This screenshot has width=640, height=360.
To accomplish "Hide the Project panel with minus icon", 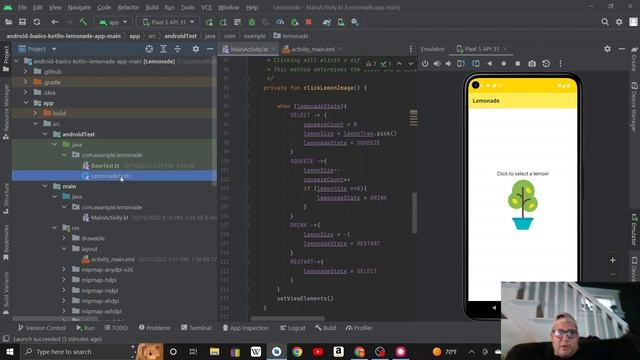I will (210, 49).
